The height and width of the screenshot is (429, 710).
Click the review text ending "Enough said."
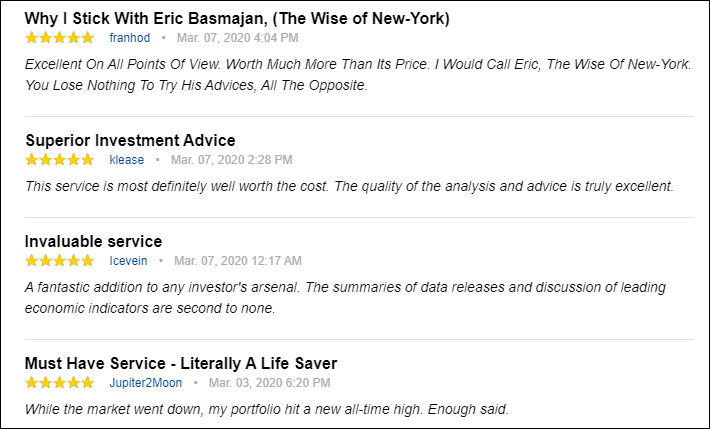(x=267, y=409)
